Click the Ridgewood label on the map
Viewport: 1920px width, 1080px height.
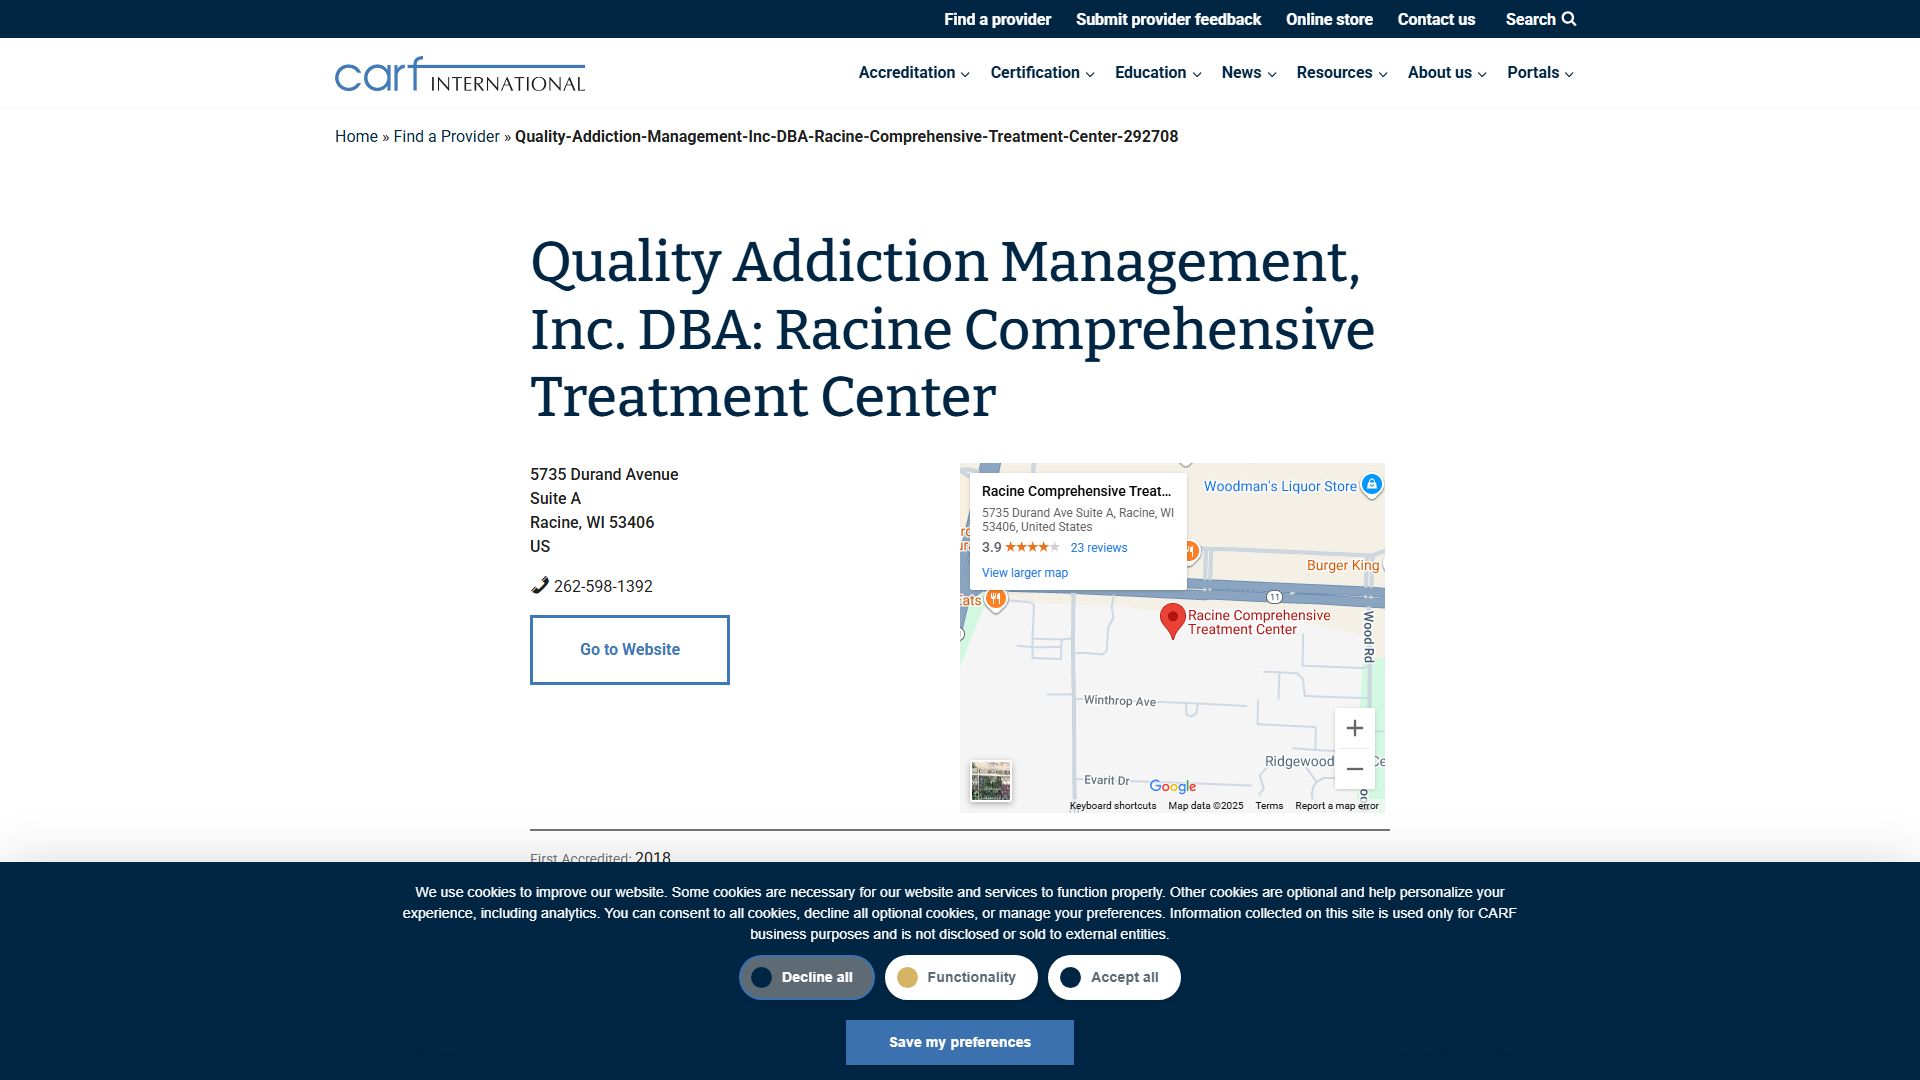(x=1299, y=761)
